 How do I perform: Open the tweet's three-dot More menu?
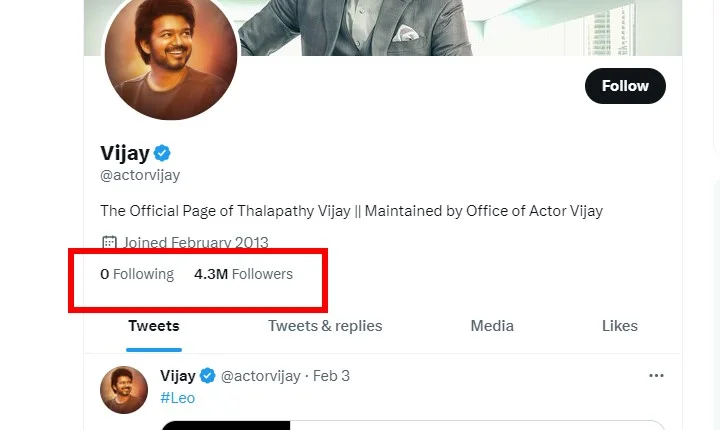pyautogui.click(x=656, y=376)
